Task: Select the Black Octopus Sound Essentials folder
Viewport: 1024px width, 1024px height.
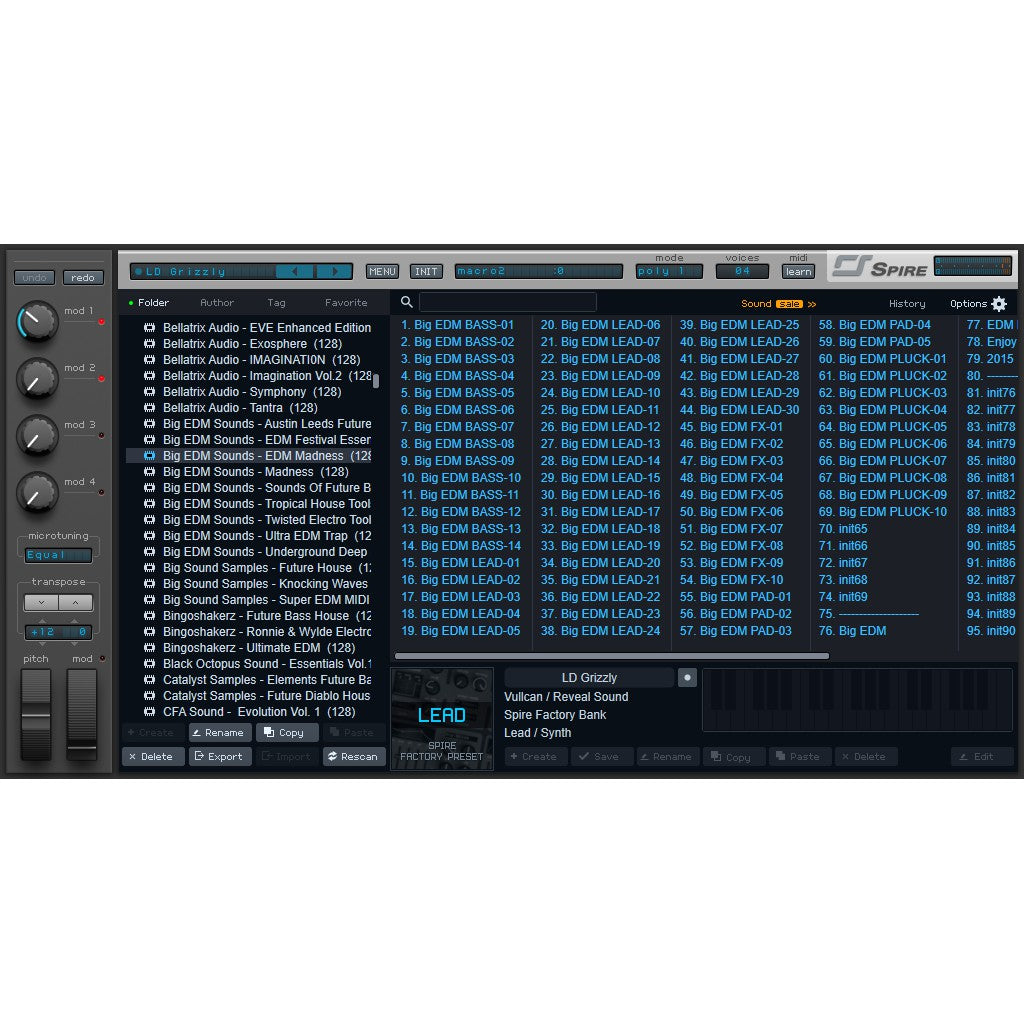Action: click(264, 663)
